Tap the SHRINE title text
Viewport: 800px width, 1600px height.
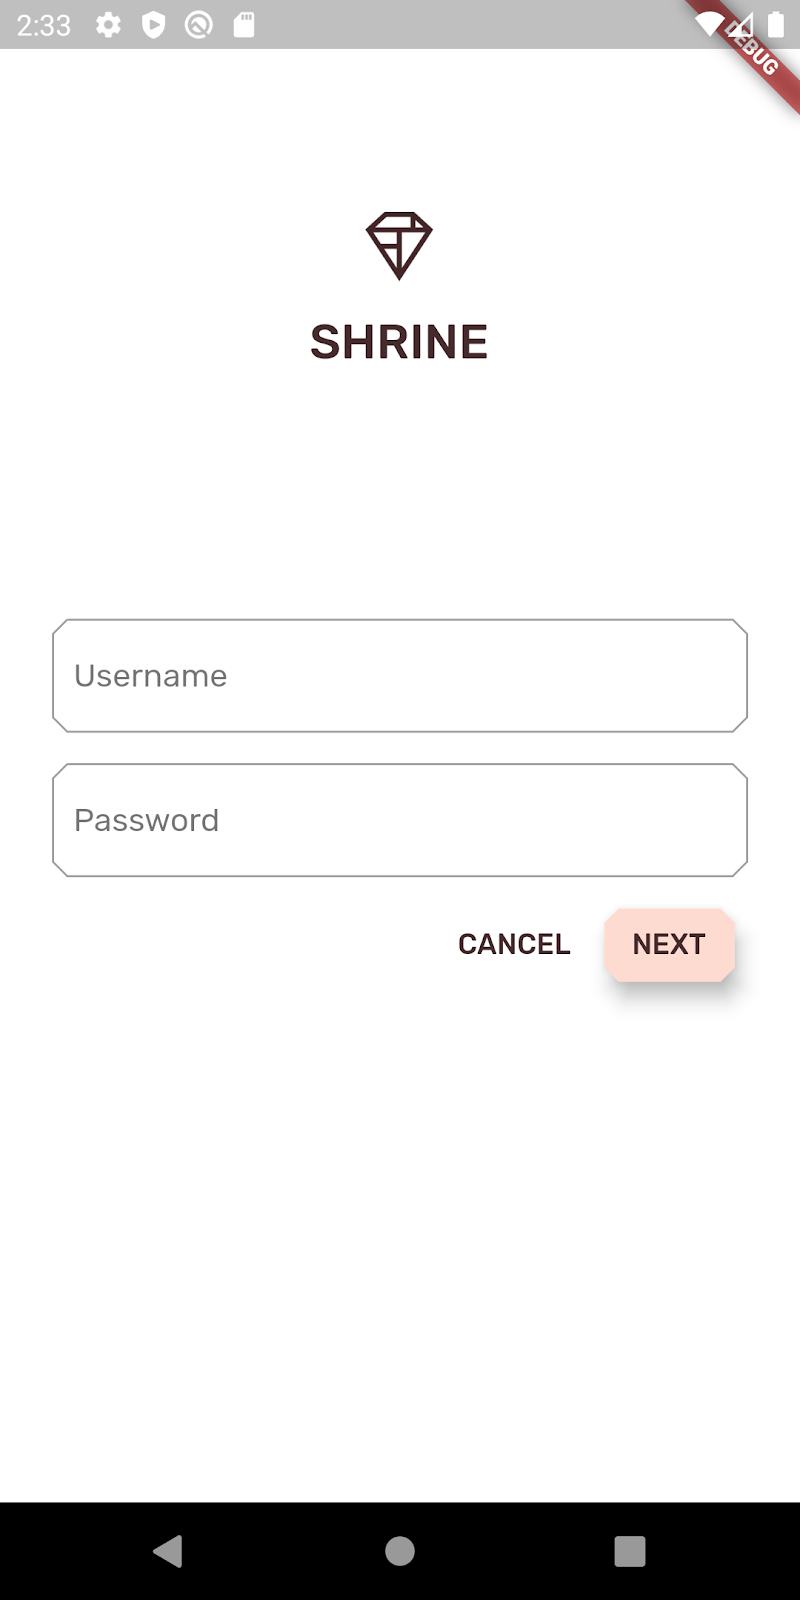click(399, 342)
